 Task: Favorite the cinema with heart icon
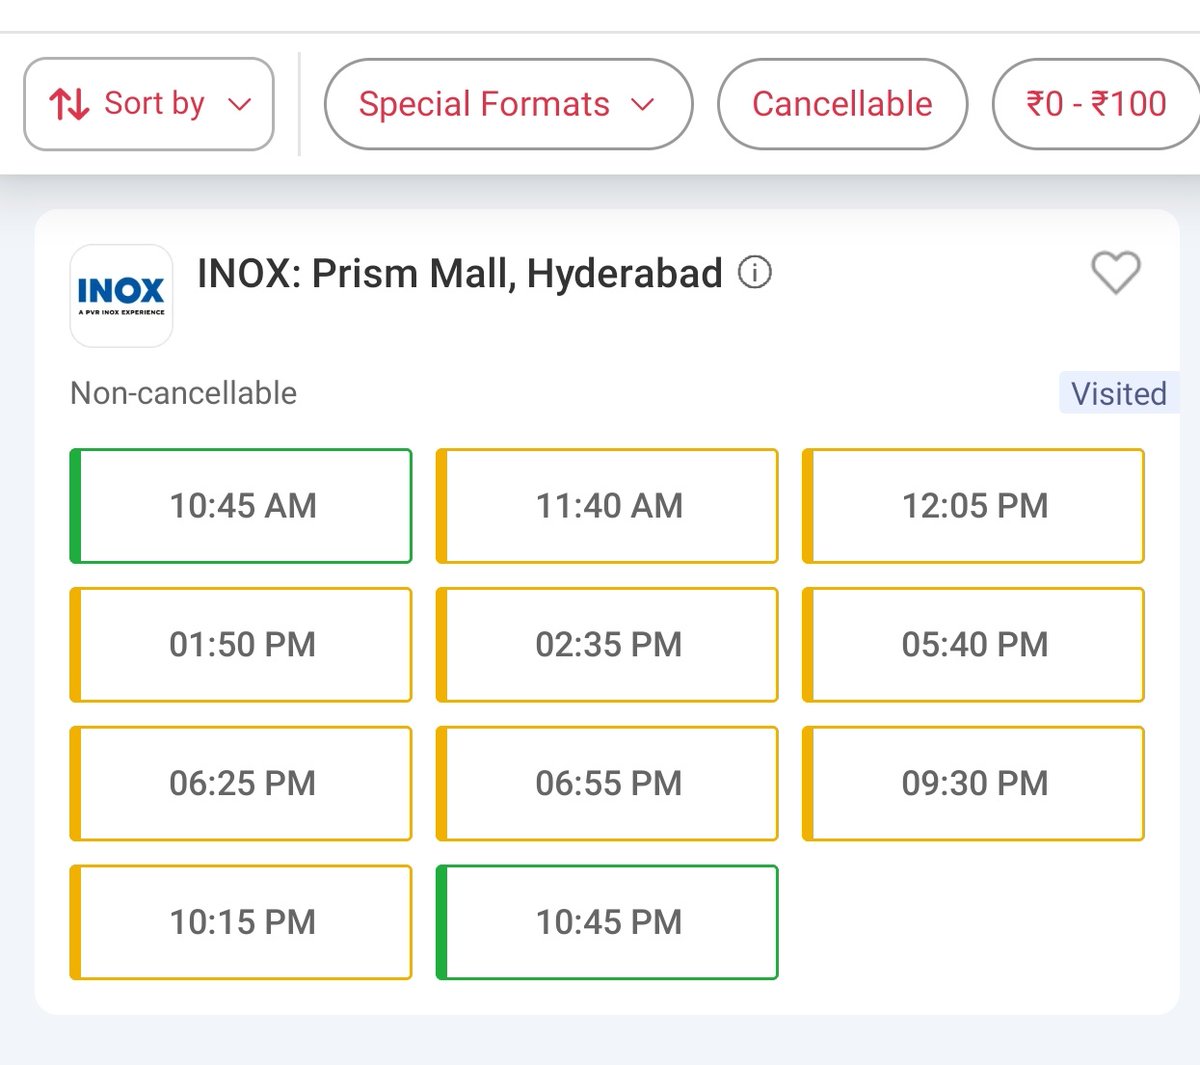(1115, 272)
